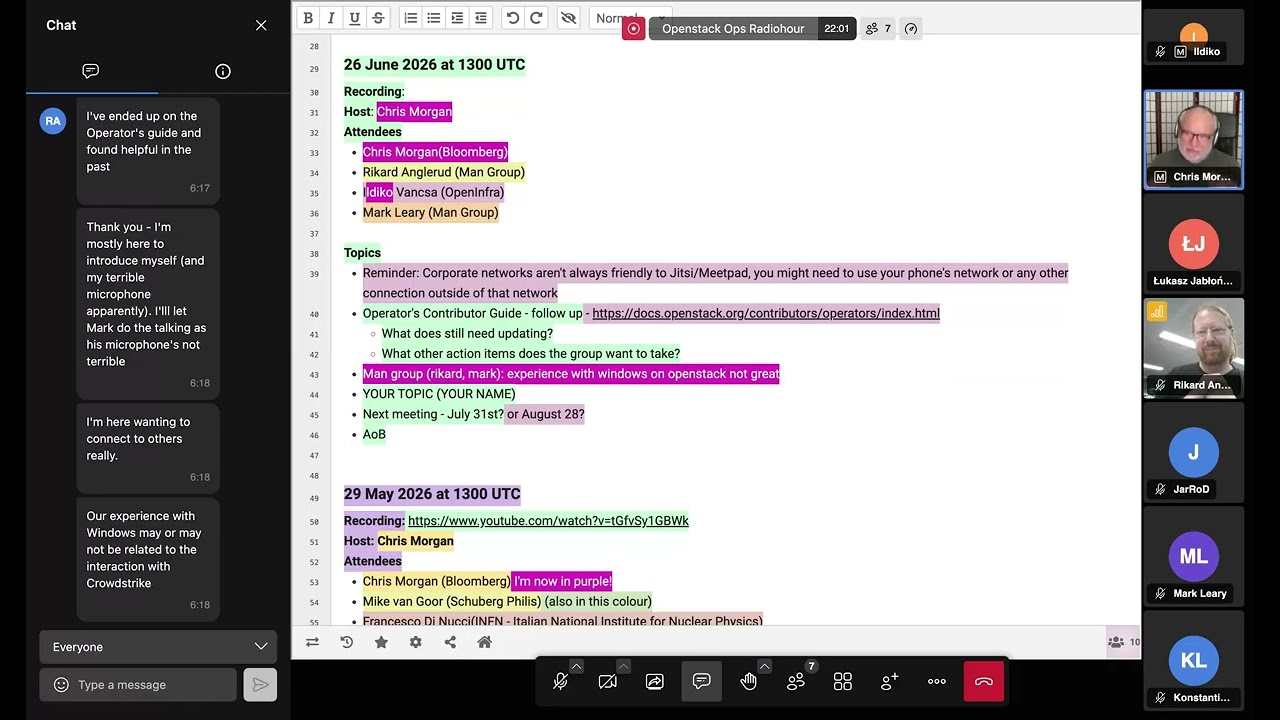Open the YouTube recording link
Screen dimensions: 1280x720
tap(548, 521)
